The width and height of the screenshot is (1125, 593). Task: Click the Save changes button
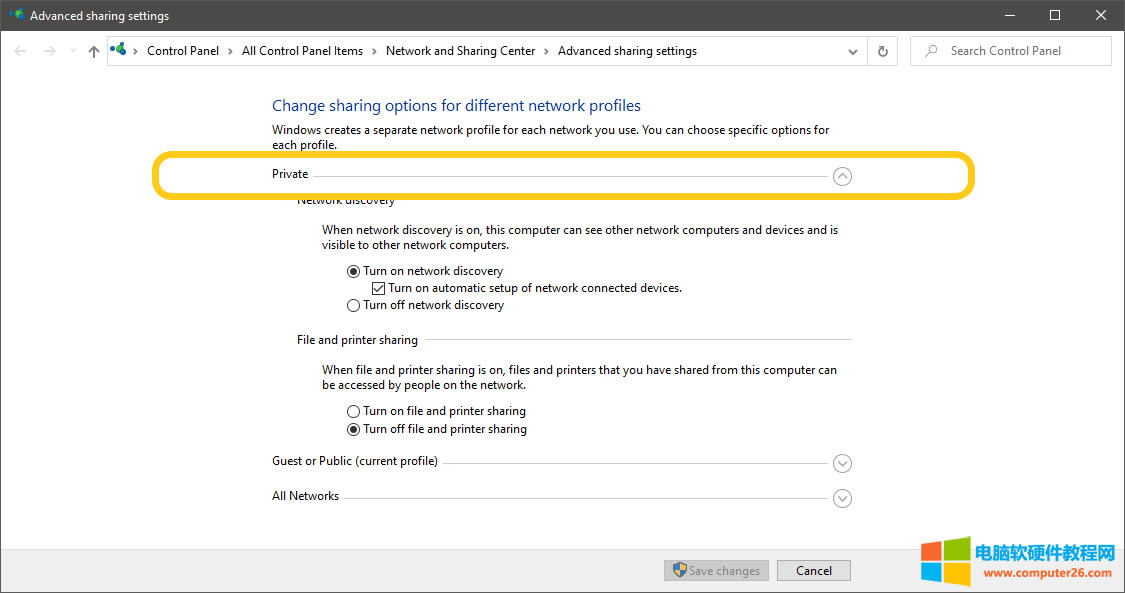tap(716, 570)
